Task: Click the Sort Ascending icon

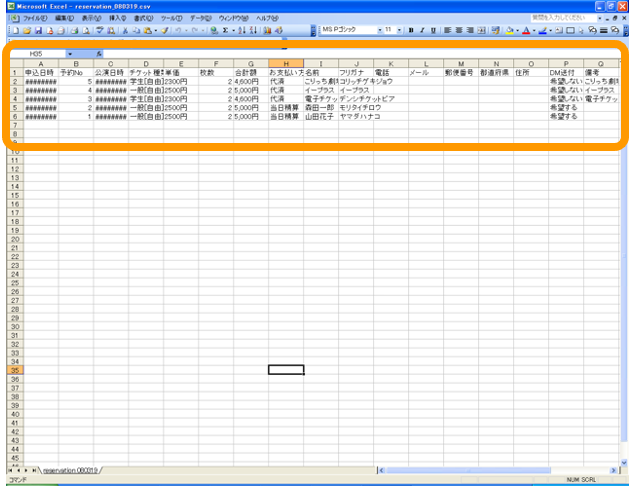Action: pos(240,31)
